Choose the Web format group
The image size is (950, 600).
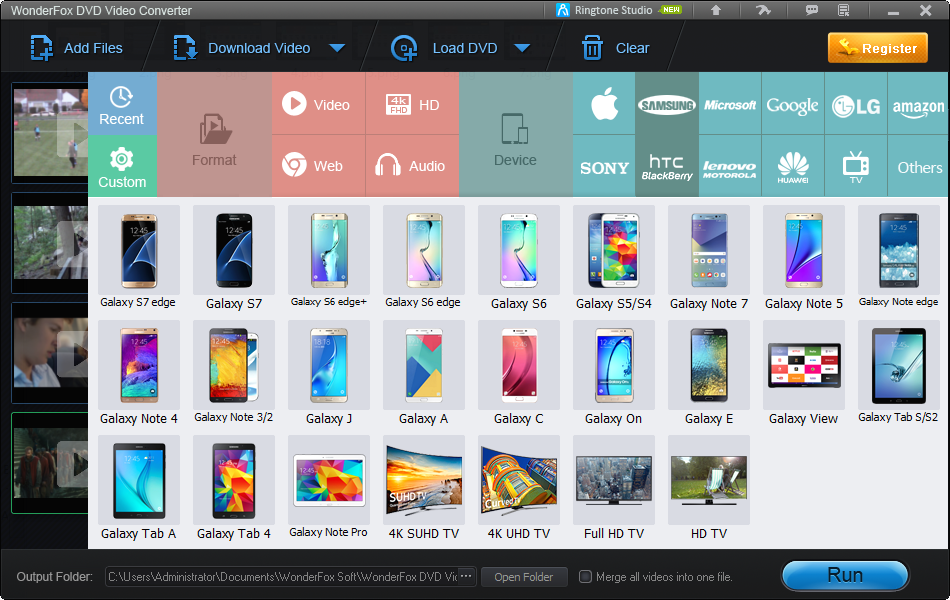pyautogui.click(x=319, y=165)
